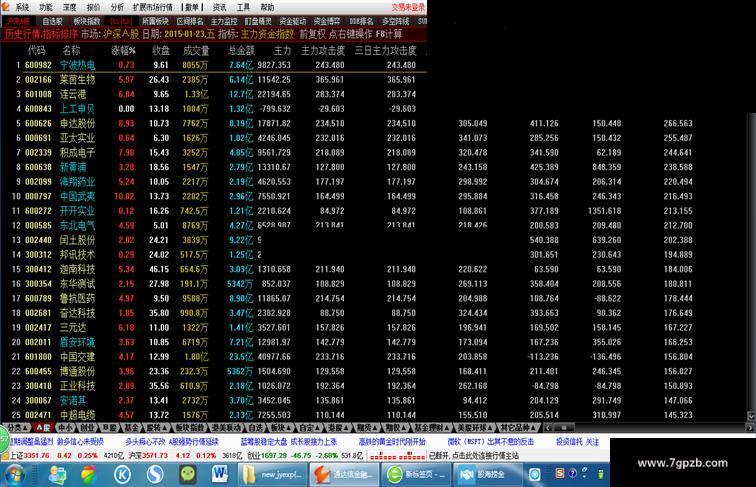Switch to the 自选股 tab

point(52,21)
